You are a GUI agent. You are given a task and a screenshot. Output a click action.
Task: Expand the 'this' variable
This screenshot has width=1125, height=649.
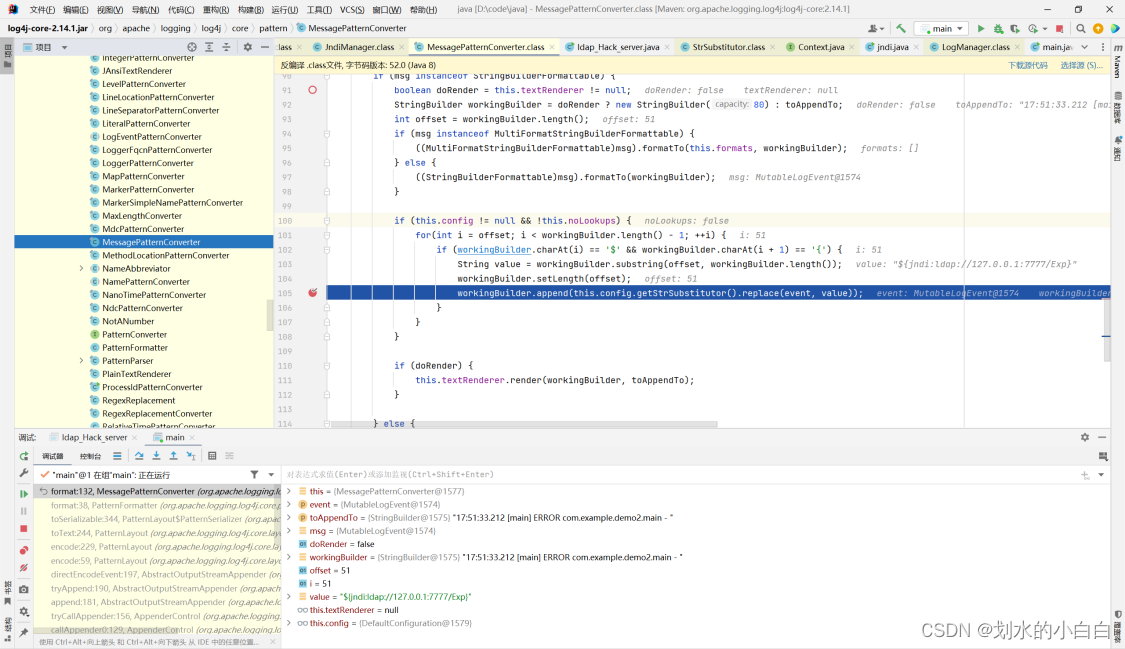point(289,491)
